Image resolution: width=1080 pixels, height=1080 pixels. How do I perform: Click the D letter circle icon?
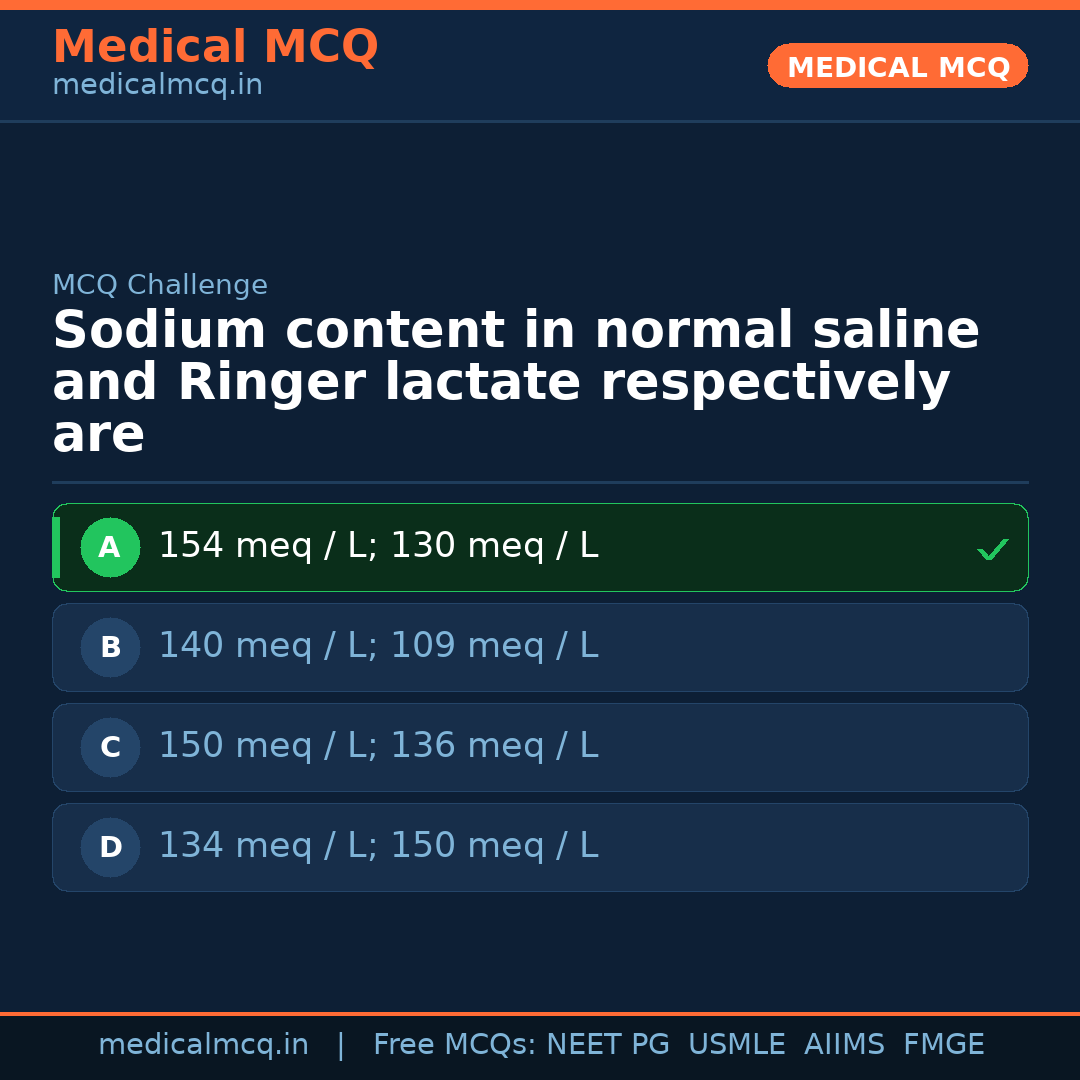(x=110, y=847)
